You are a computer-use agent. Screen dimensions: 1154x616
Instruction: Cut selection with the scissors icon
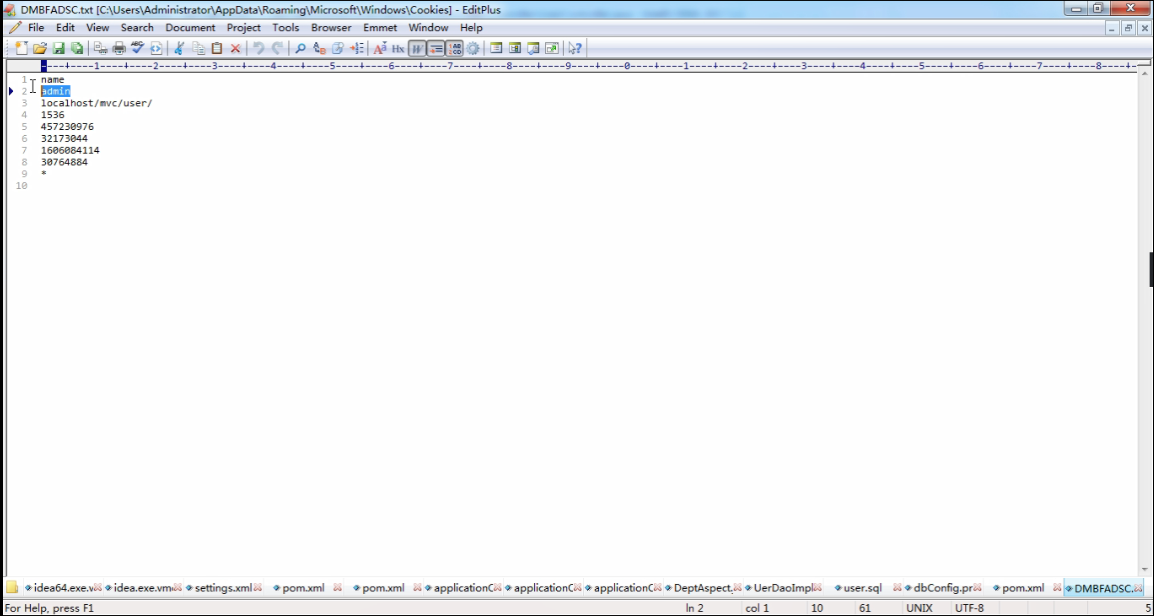[x=179, y=49]
